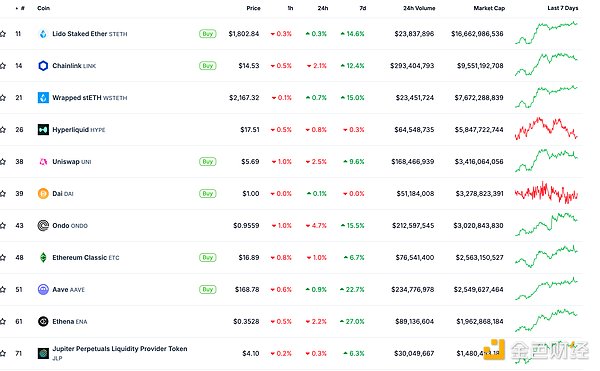
Task: Click Hyperliquid red 7-day sparkline chart
Action: 546,129
